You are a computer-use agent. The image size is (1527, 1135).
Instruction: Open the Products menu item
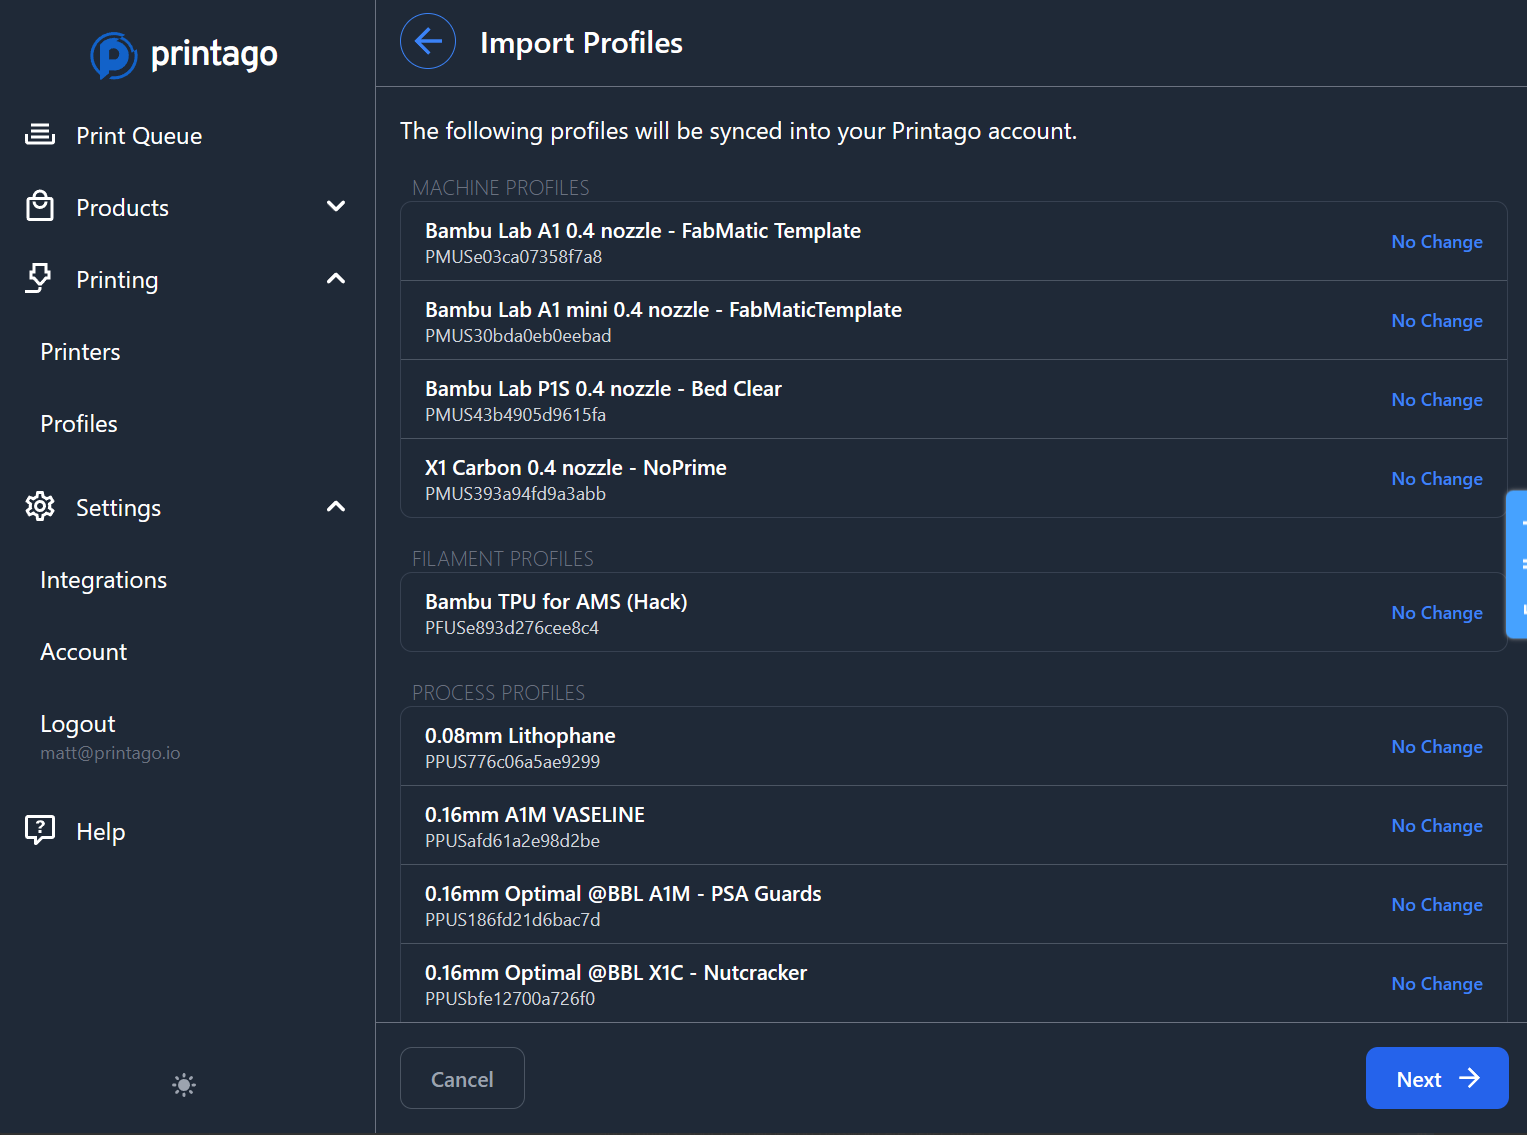(x=122, y=208)
